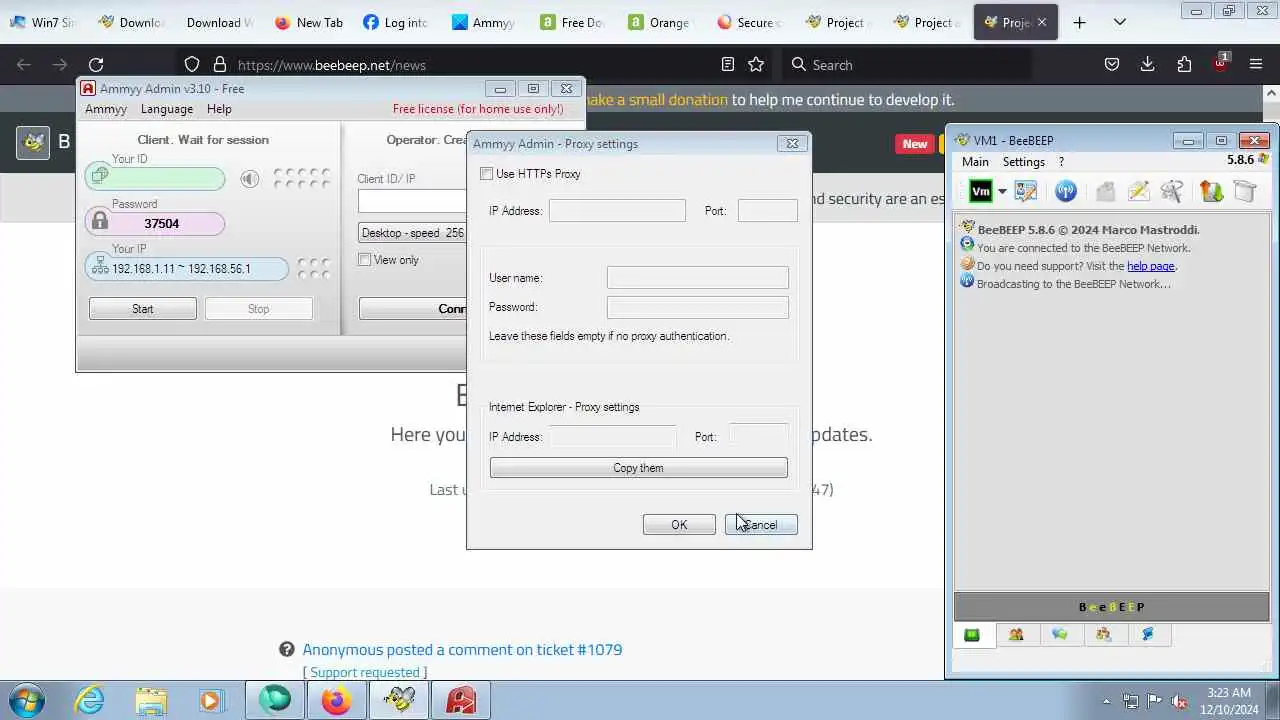Open Firefox extensions puzzle icon
1280x720 pixels.
(x=1184, y=65)
